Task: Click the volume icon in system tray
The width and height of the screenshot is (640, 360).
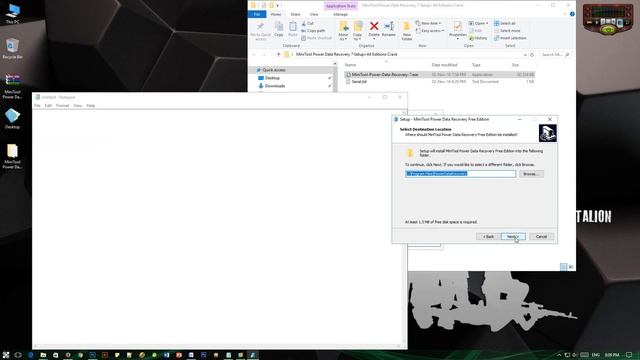Action: [574, 355]
